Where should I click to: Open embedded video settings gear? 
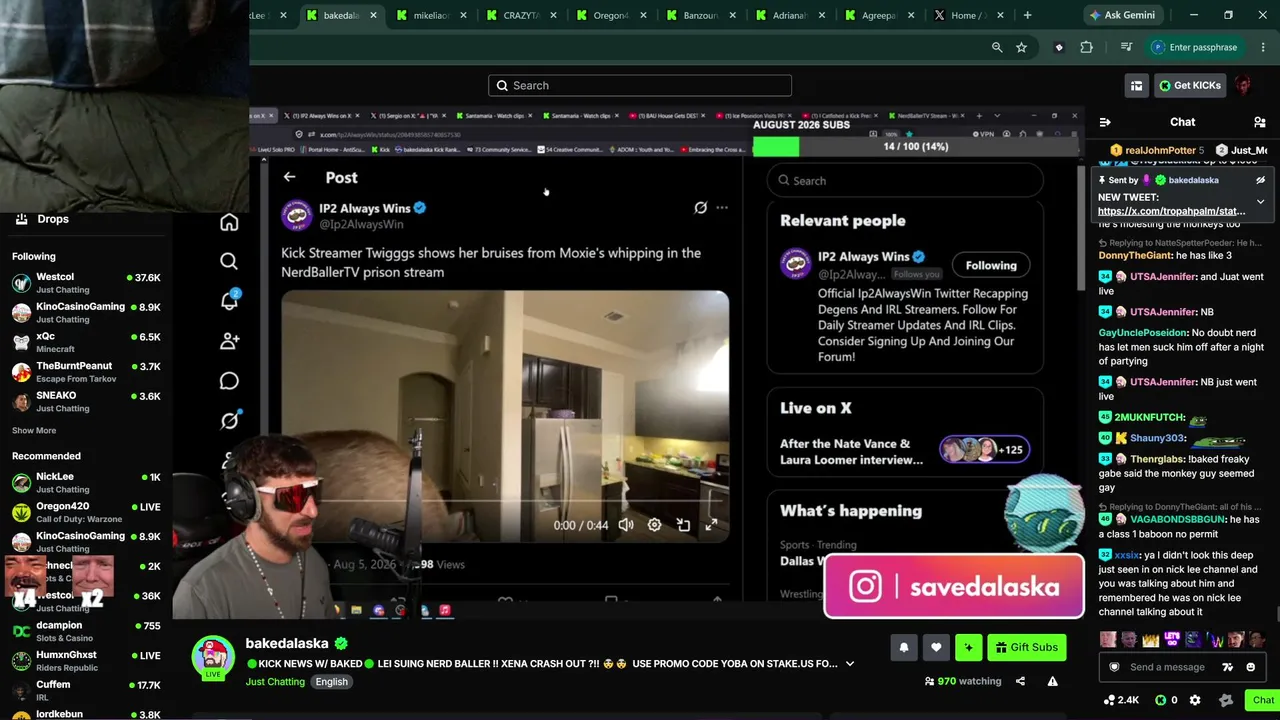[654, 525]
